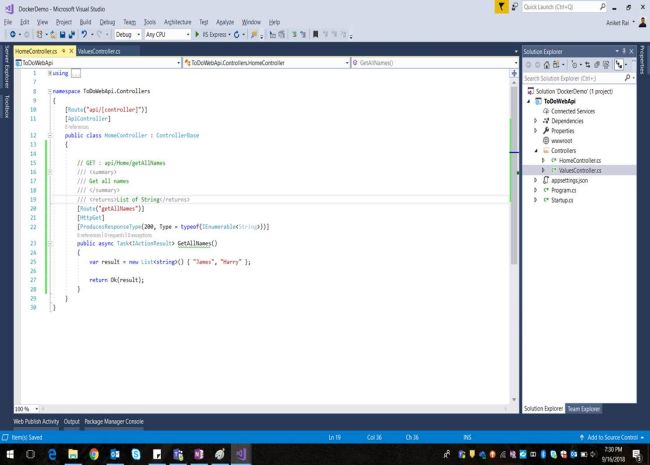650x465 pixels.
Task: Open the Architecture menu
Action: click(177, 22)
